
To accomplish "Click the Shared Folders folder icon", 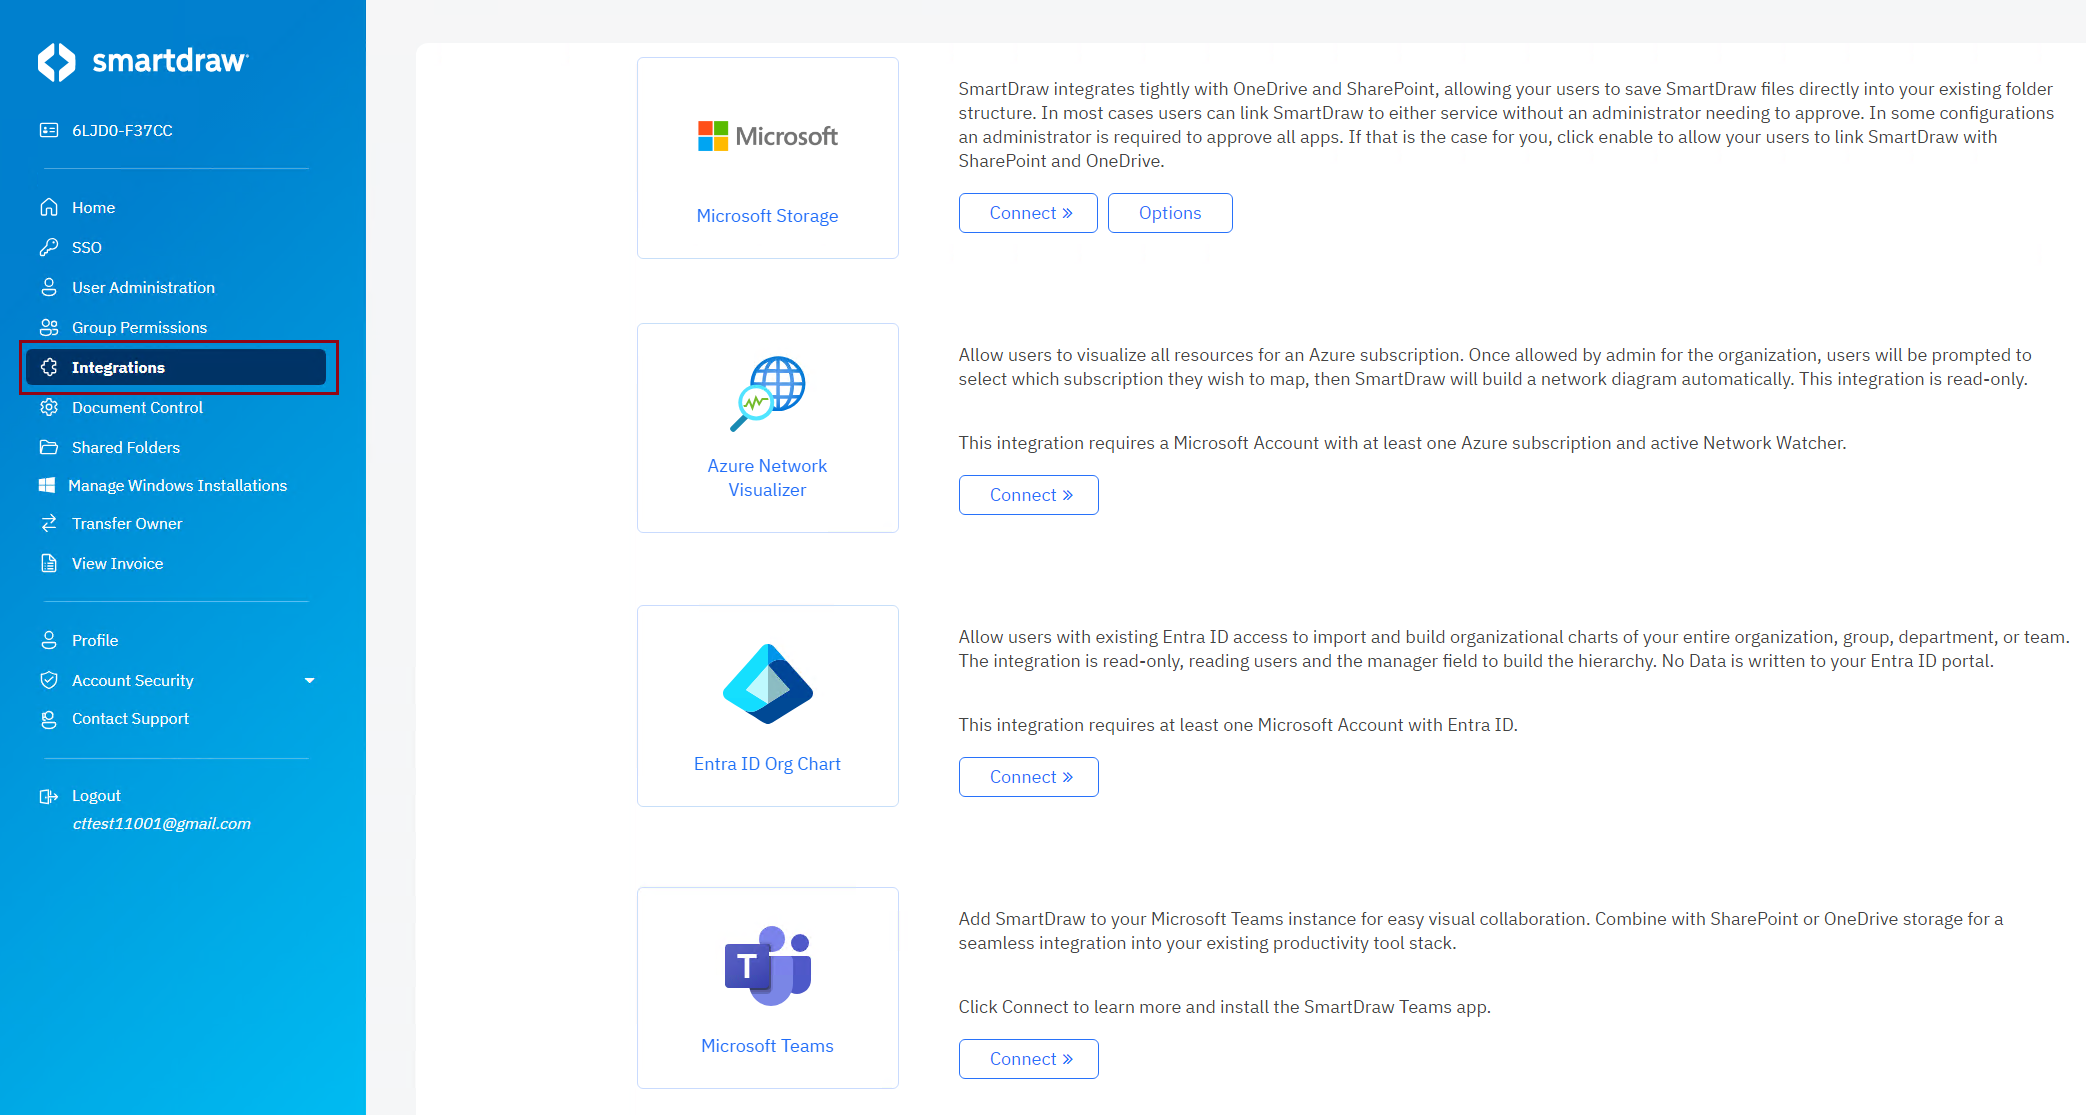I will click(48, 447).
